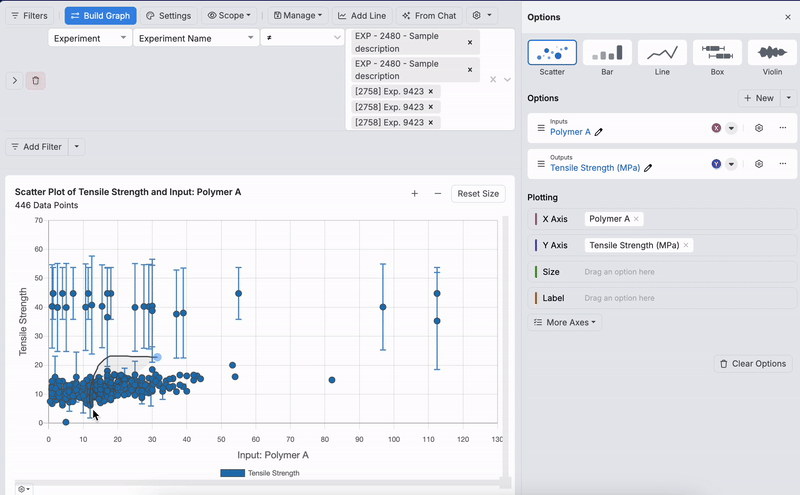Open the Scope dropdown
Viewport: 800px width, 495px height.
click(x=230, y=16)
